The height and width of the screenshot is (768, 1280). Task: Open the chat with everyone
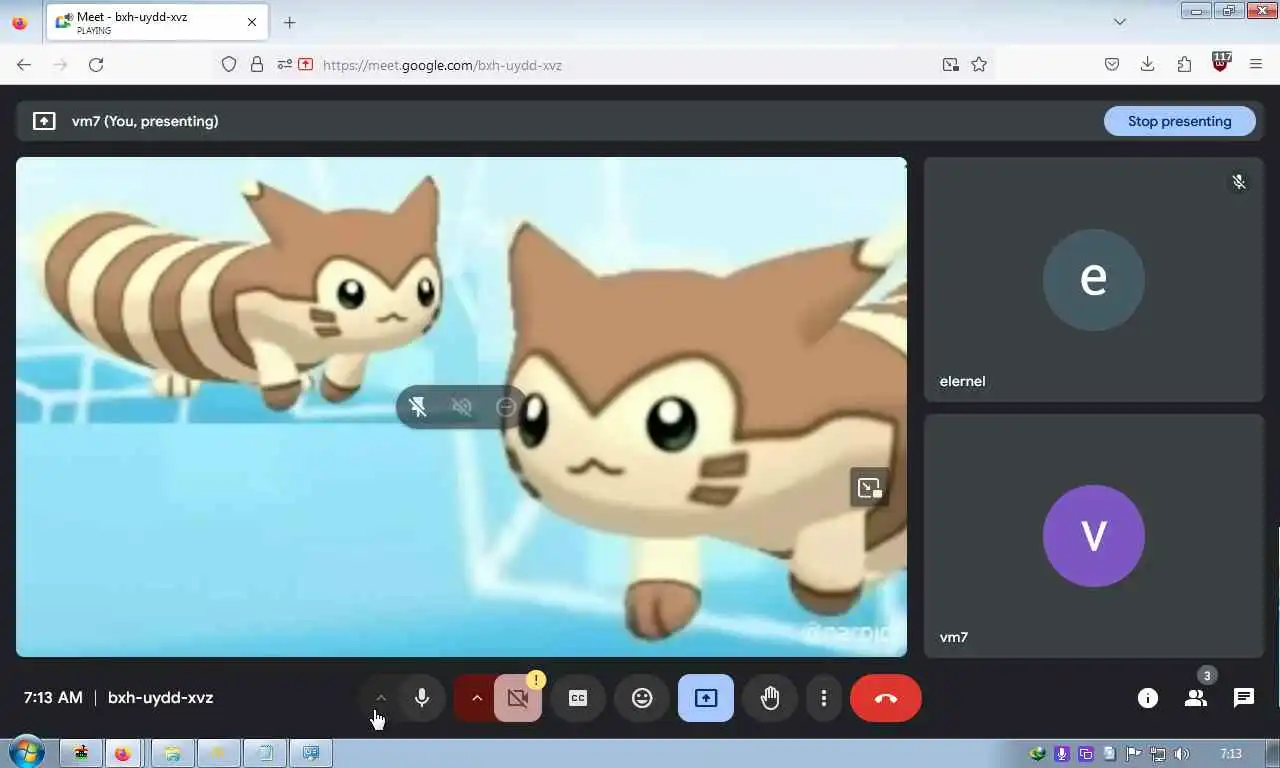(1244, 698)
